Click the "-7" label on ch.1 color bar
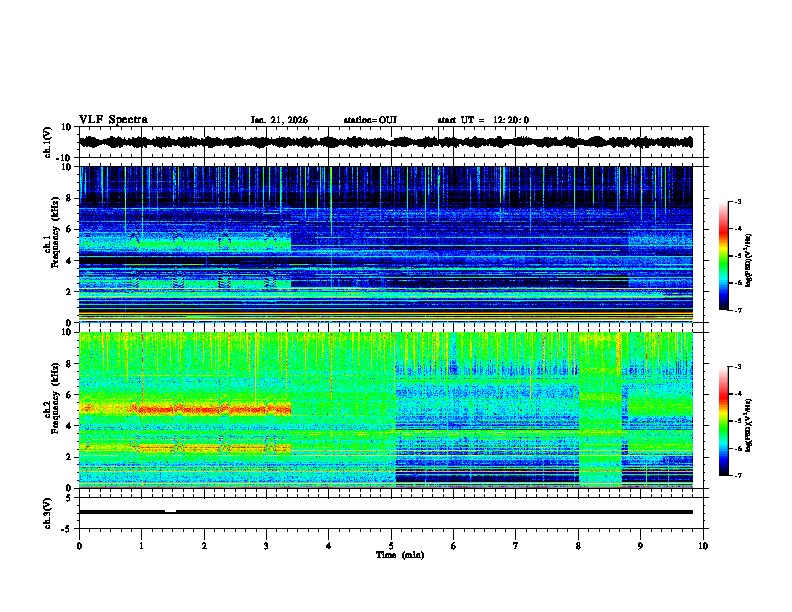This screenshot has width=792, height=612. point(738,311)
